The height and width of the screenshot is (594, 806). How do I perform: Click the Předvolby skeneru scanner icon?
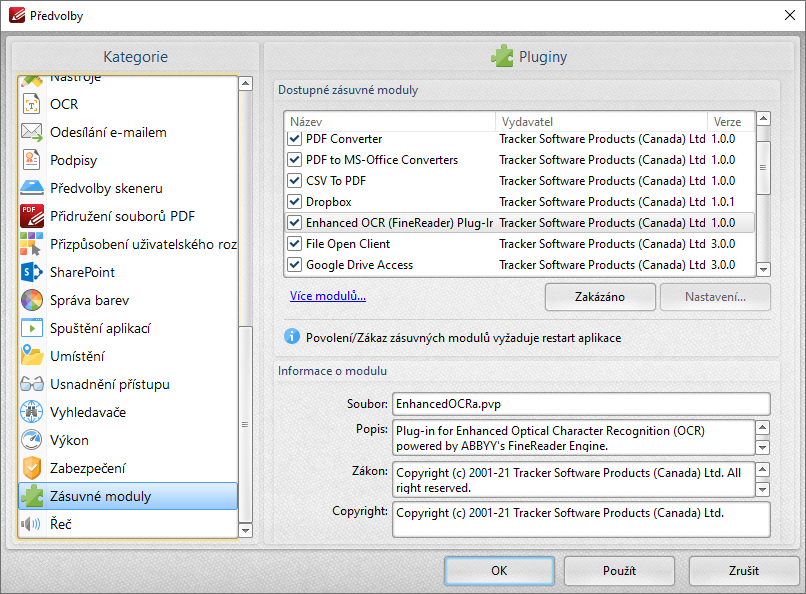pyautogui.click(x=31, y=188)
